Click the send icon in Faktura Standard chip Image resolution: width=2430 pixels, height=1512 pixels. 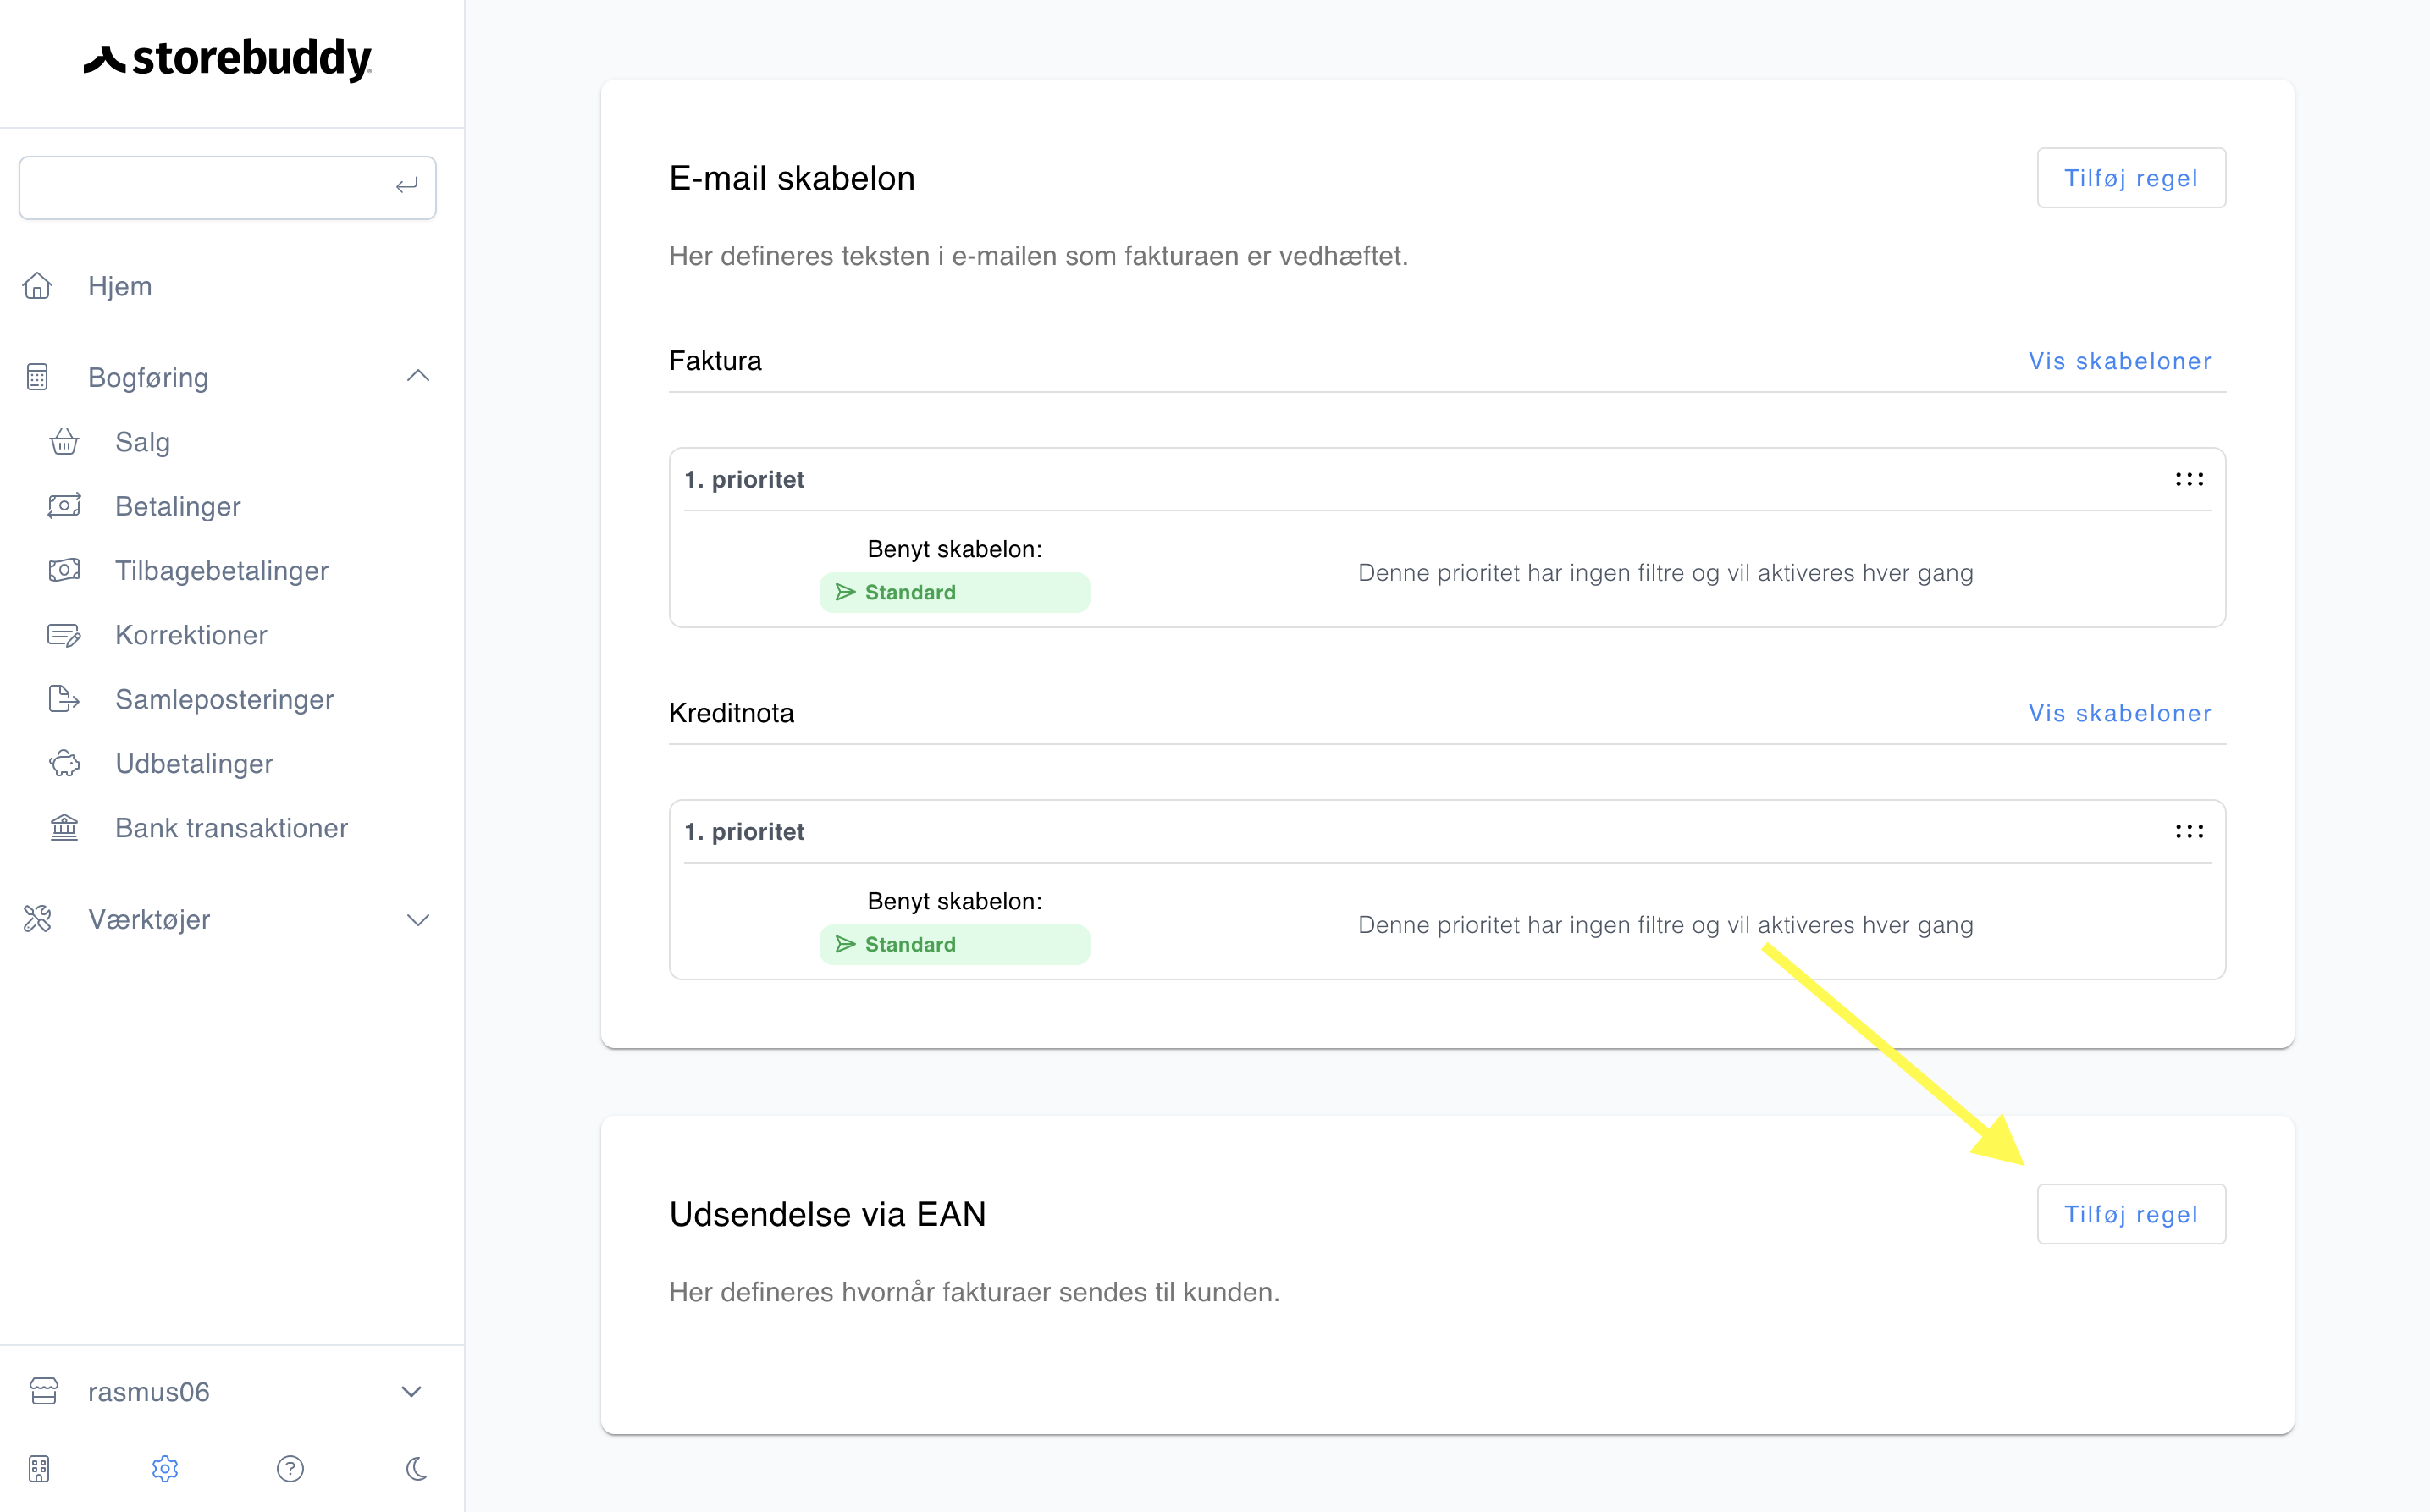tap(846, 592)
